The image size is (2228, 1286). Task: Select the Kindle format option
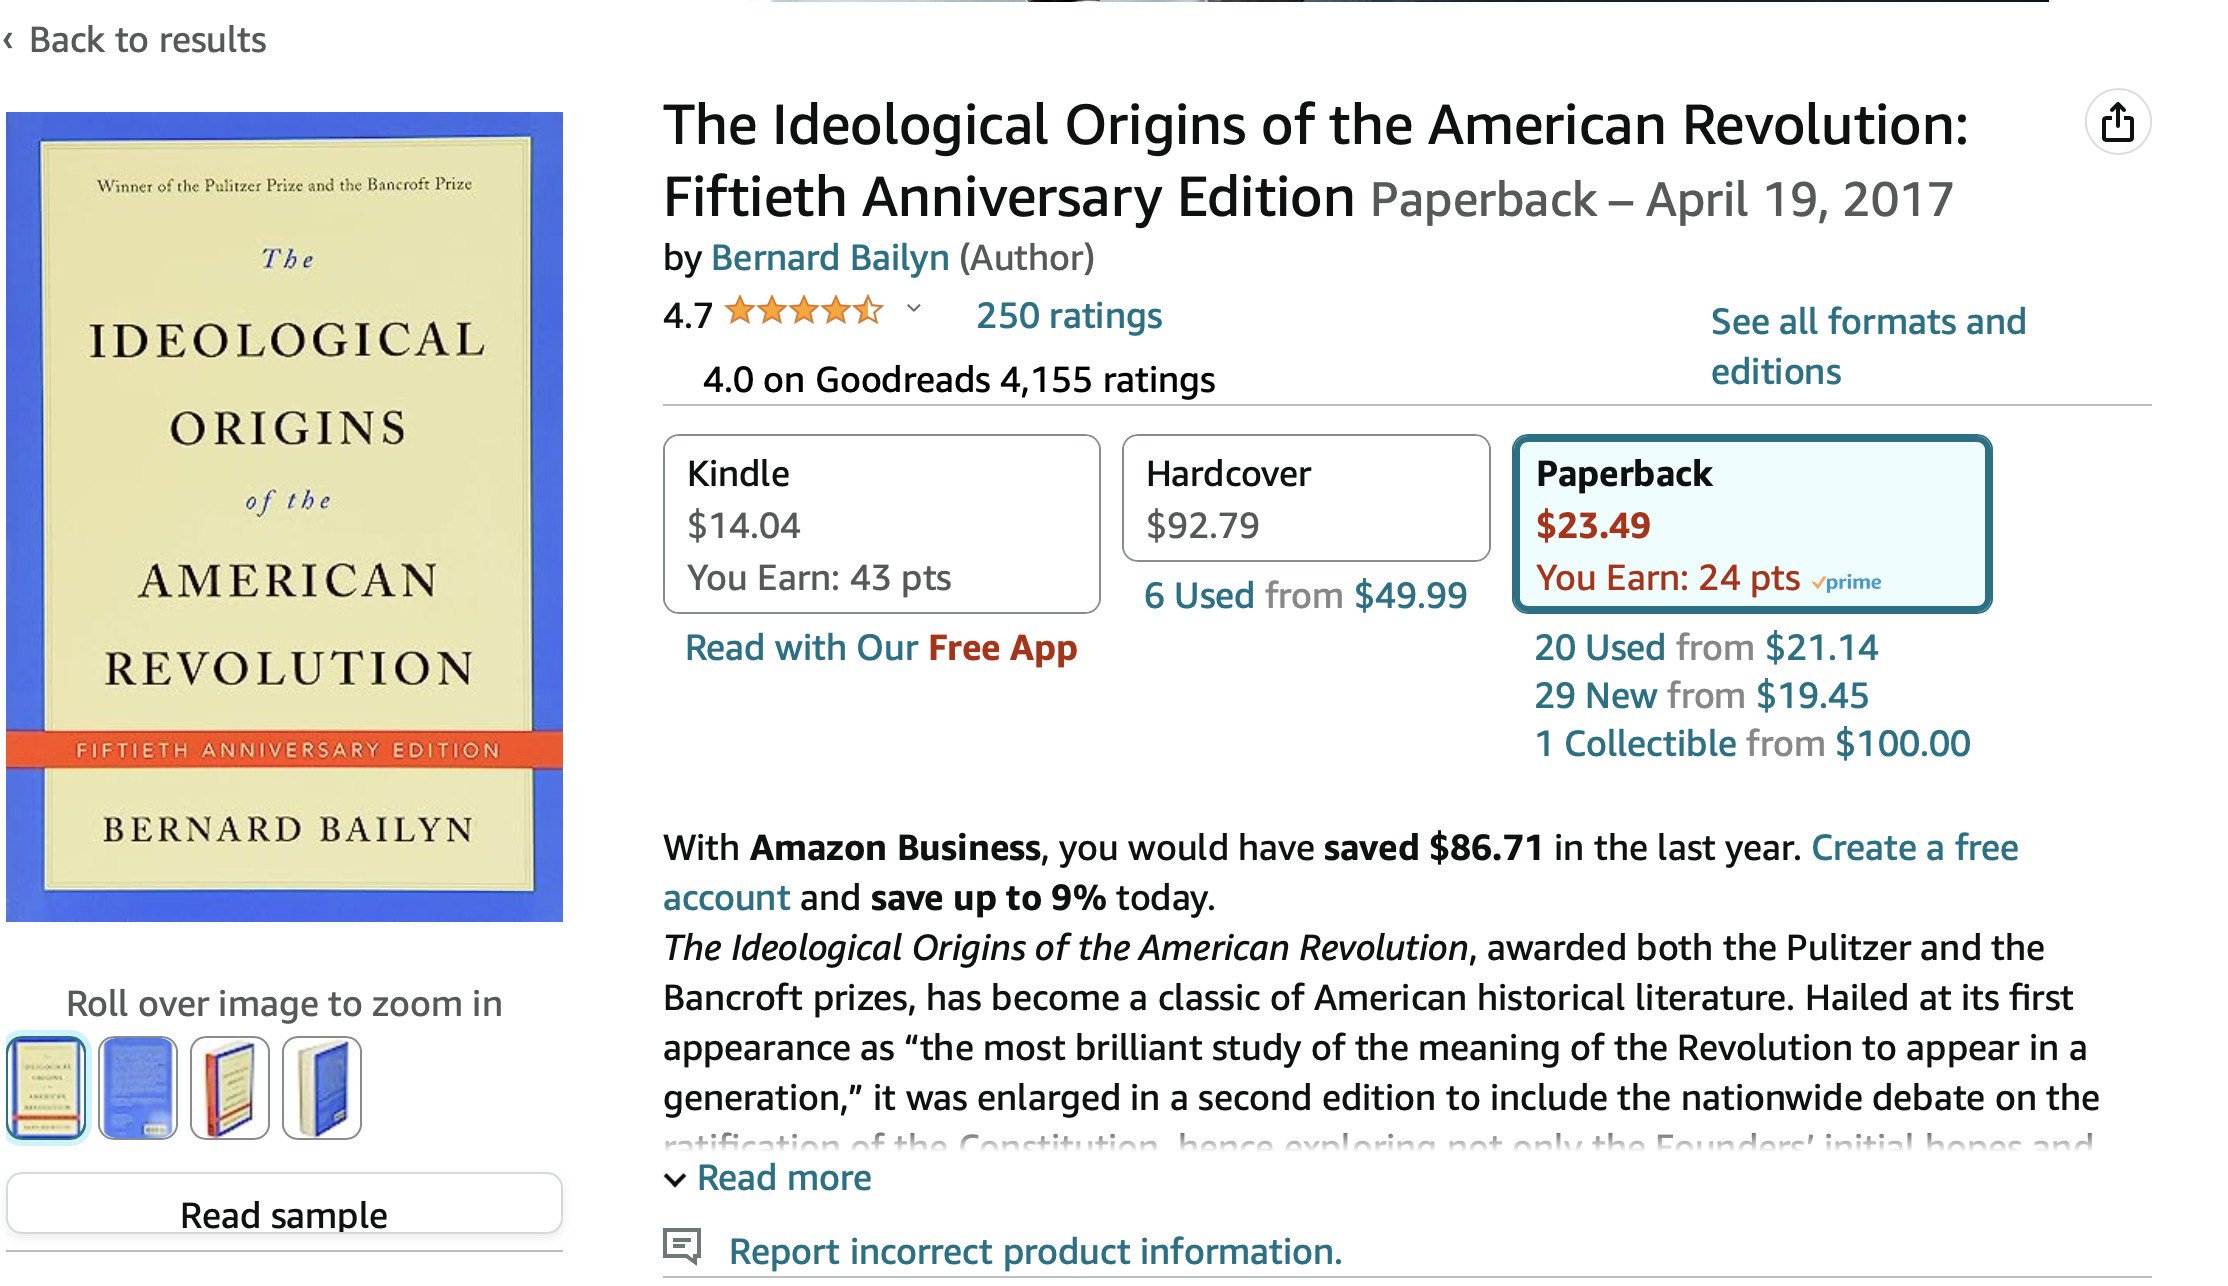point(881,524)
